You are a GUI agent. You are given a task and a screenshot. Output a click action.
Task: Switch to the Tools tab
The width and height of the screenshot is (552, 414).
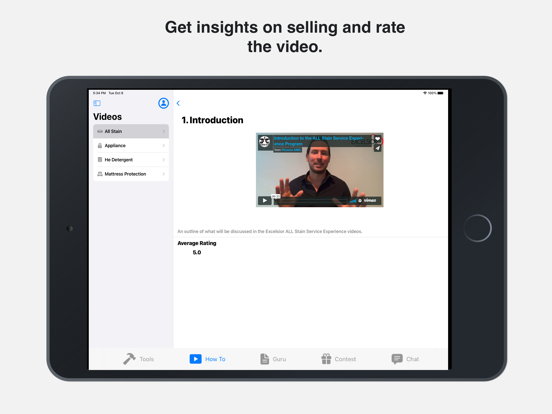coord(138,359)
